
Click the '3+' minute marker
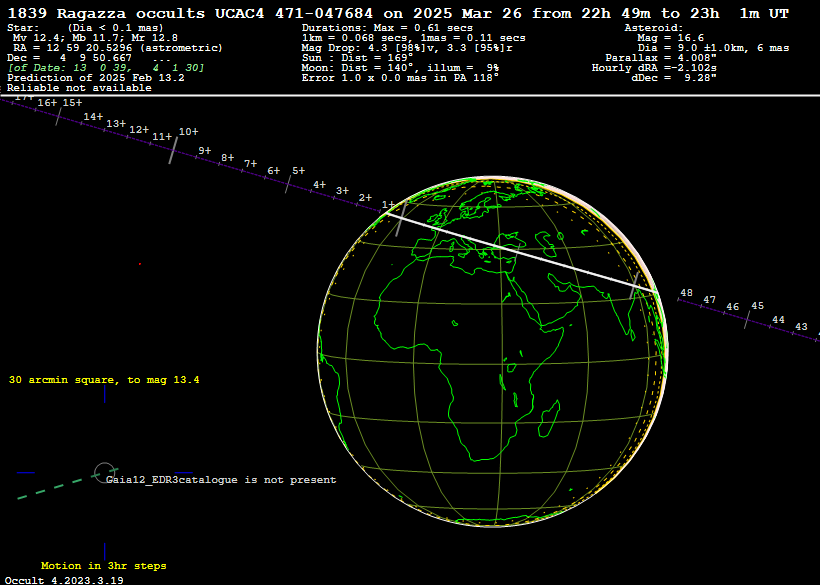343,191
